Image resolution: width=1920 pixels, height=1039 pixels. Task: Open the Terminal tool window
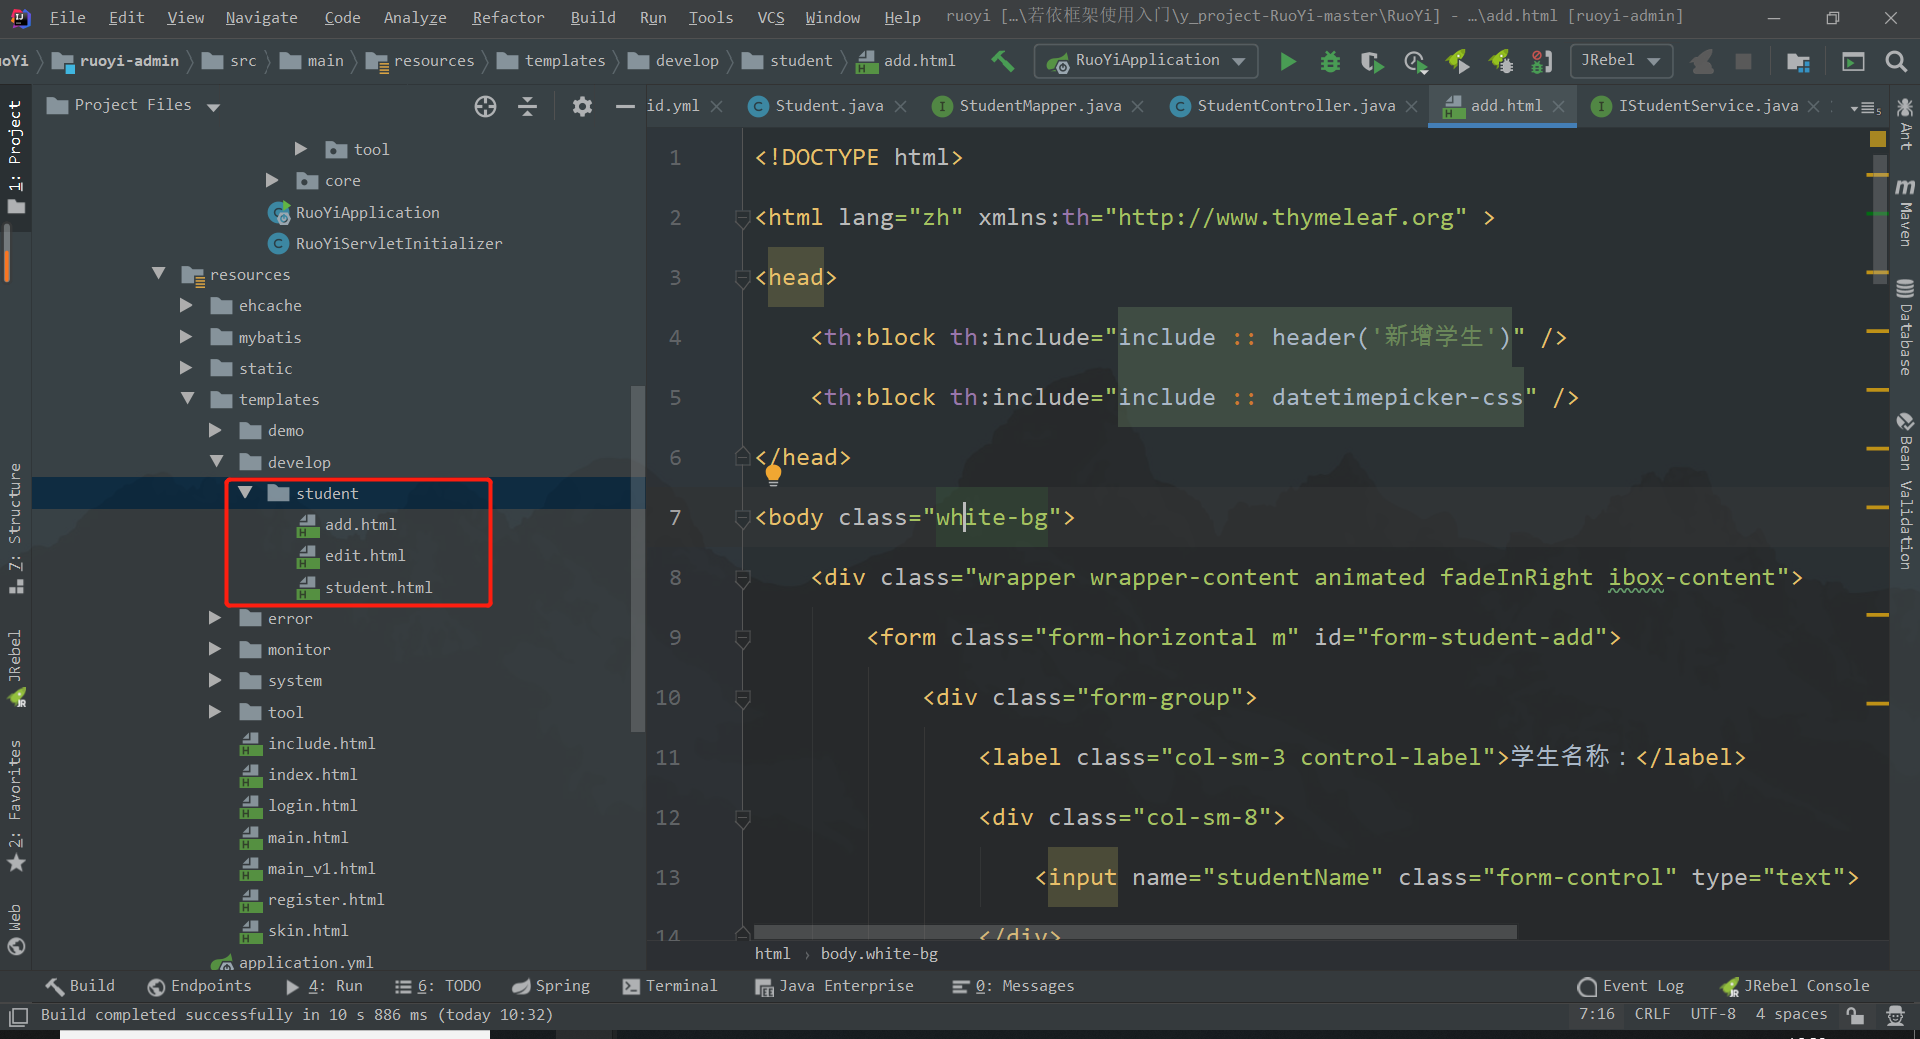[x=670, y=986]
